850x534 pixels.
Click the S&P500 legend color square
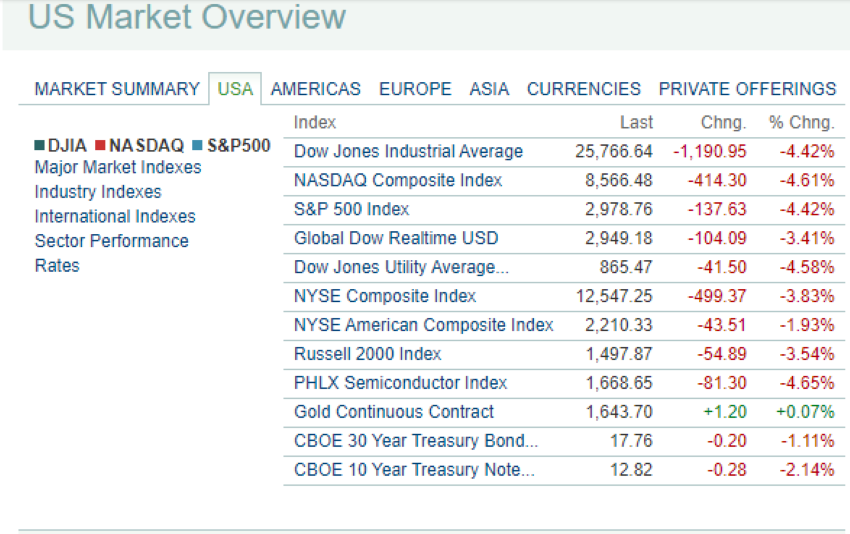pos(197,146)
